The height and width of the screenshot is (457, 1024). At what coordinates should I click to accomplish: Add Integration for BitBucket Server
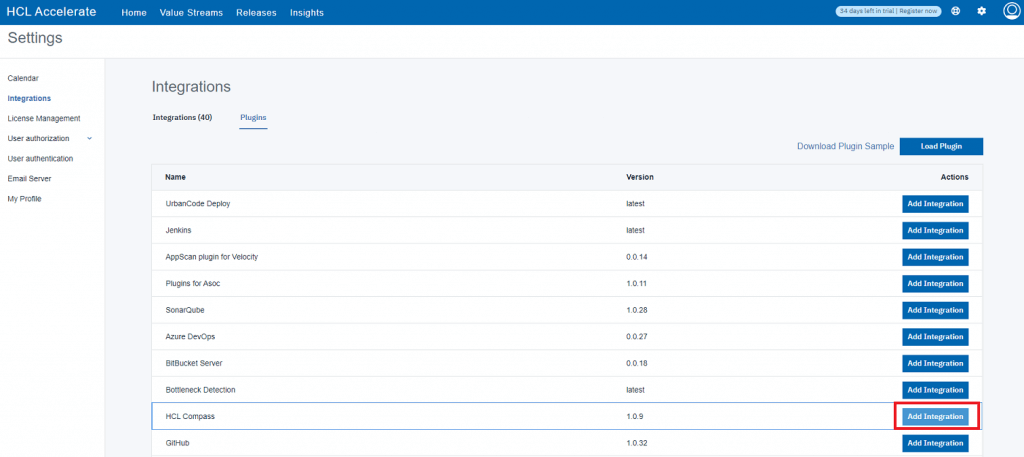click(935, 363)
